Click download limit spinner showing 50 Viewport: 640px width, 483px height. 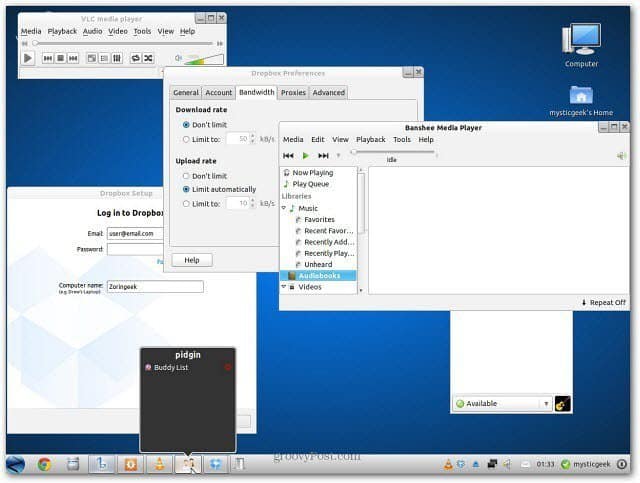(x=241, y=139)
